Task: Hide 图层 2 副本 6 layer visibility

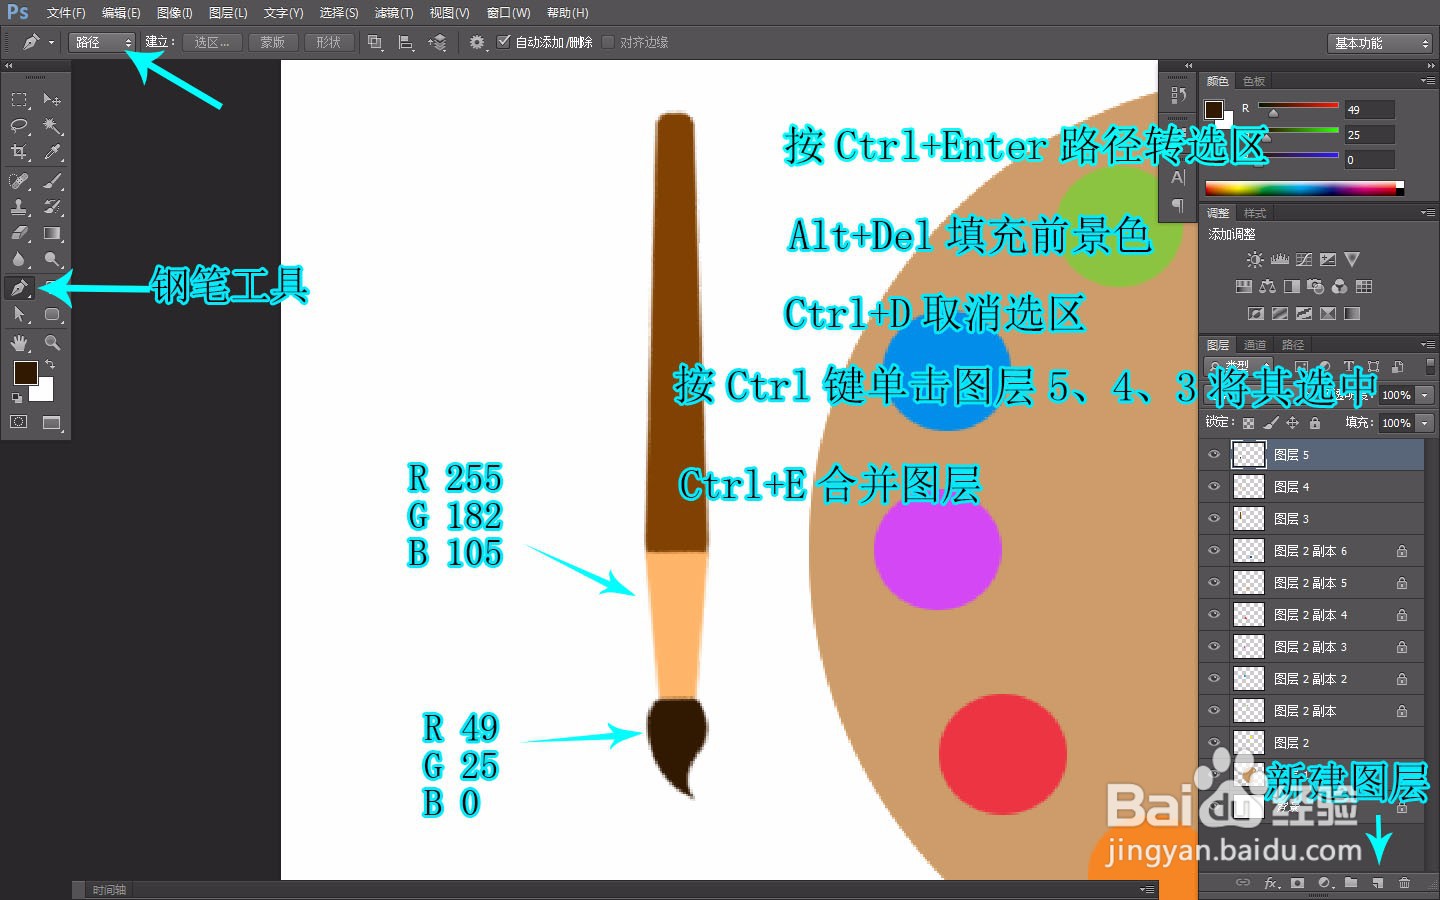Action: [1214, 551]
